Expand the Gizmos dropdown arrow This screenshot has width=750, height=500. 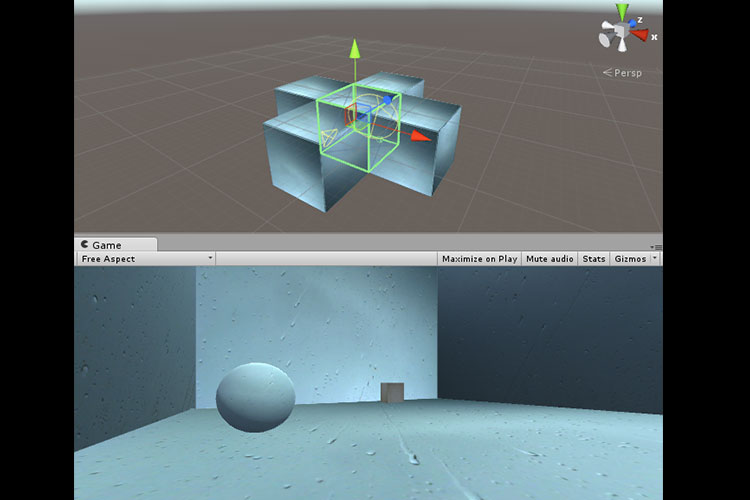click(654, 259)
